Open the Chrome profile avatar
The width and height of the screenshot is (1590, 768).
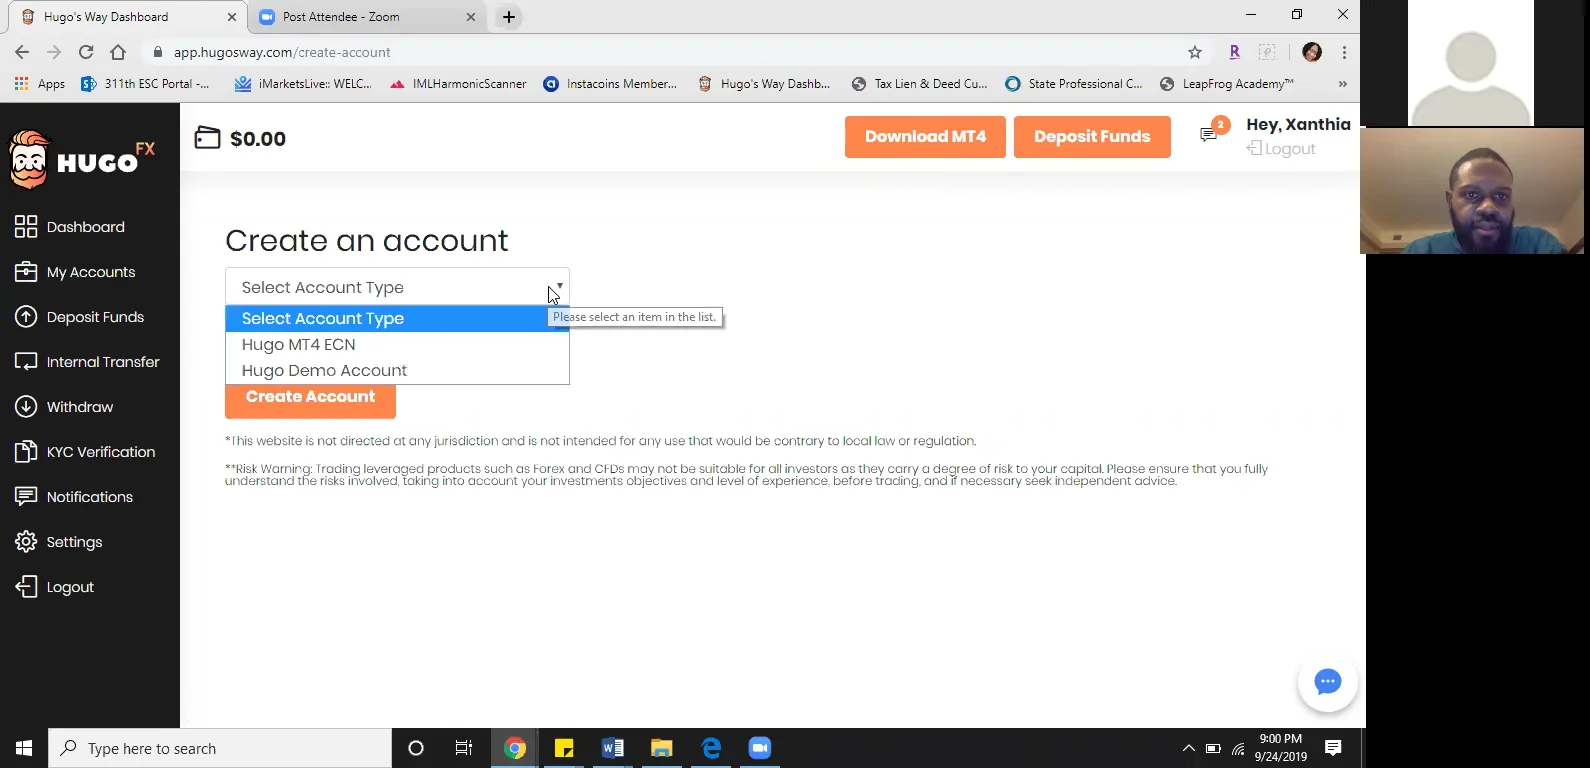(1312, 52)
